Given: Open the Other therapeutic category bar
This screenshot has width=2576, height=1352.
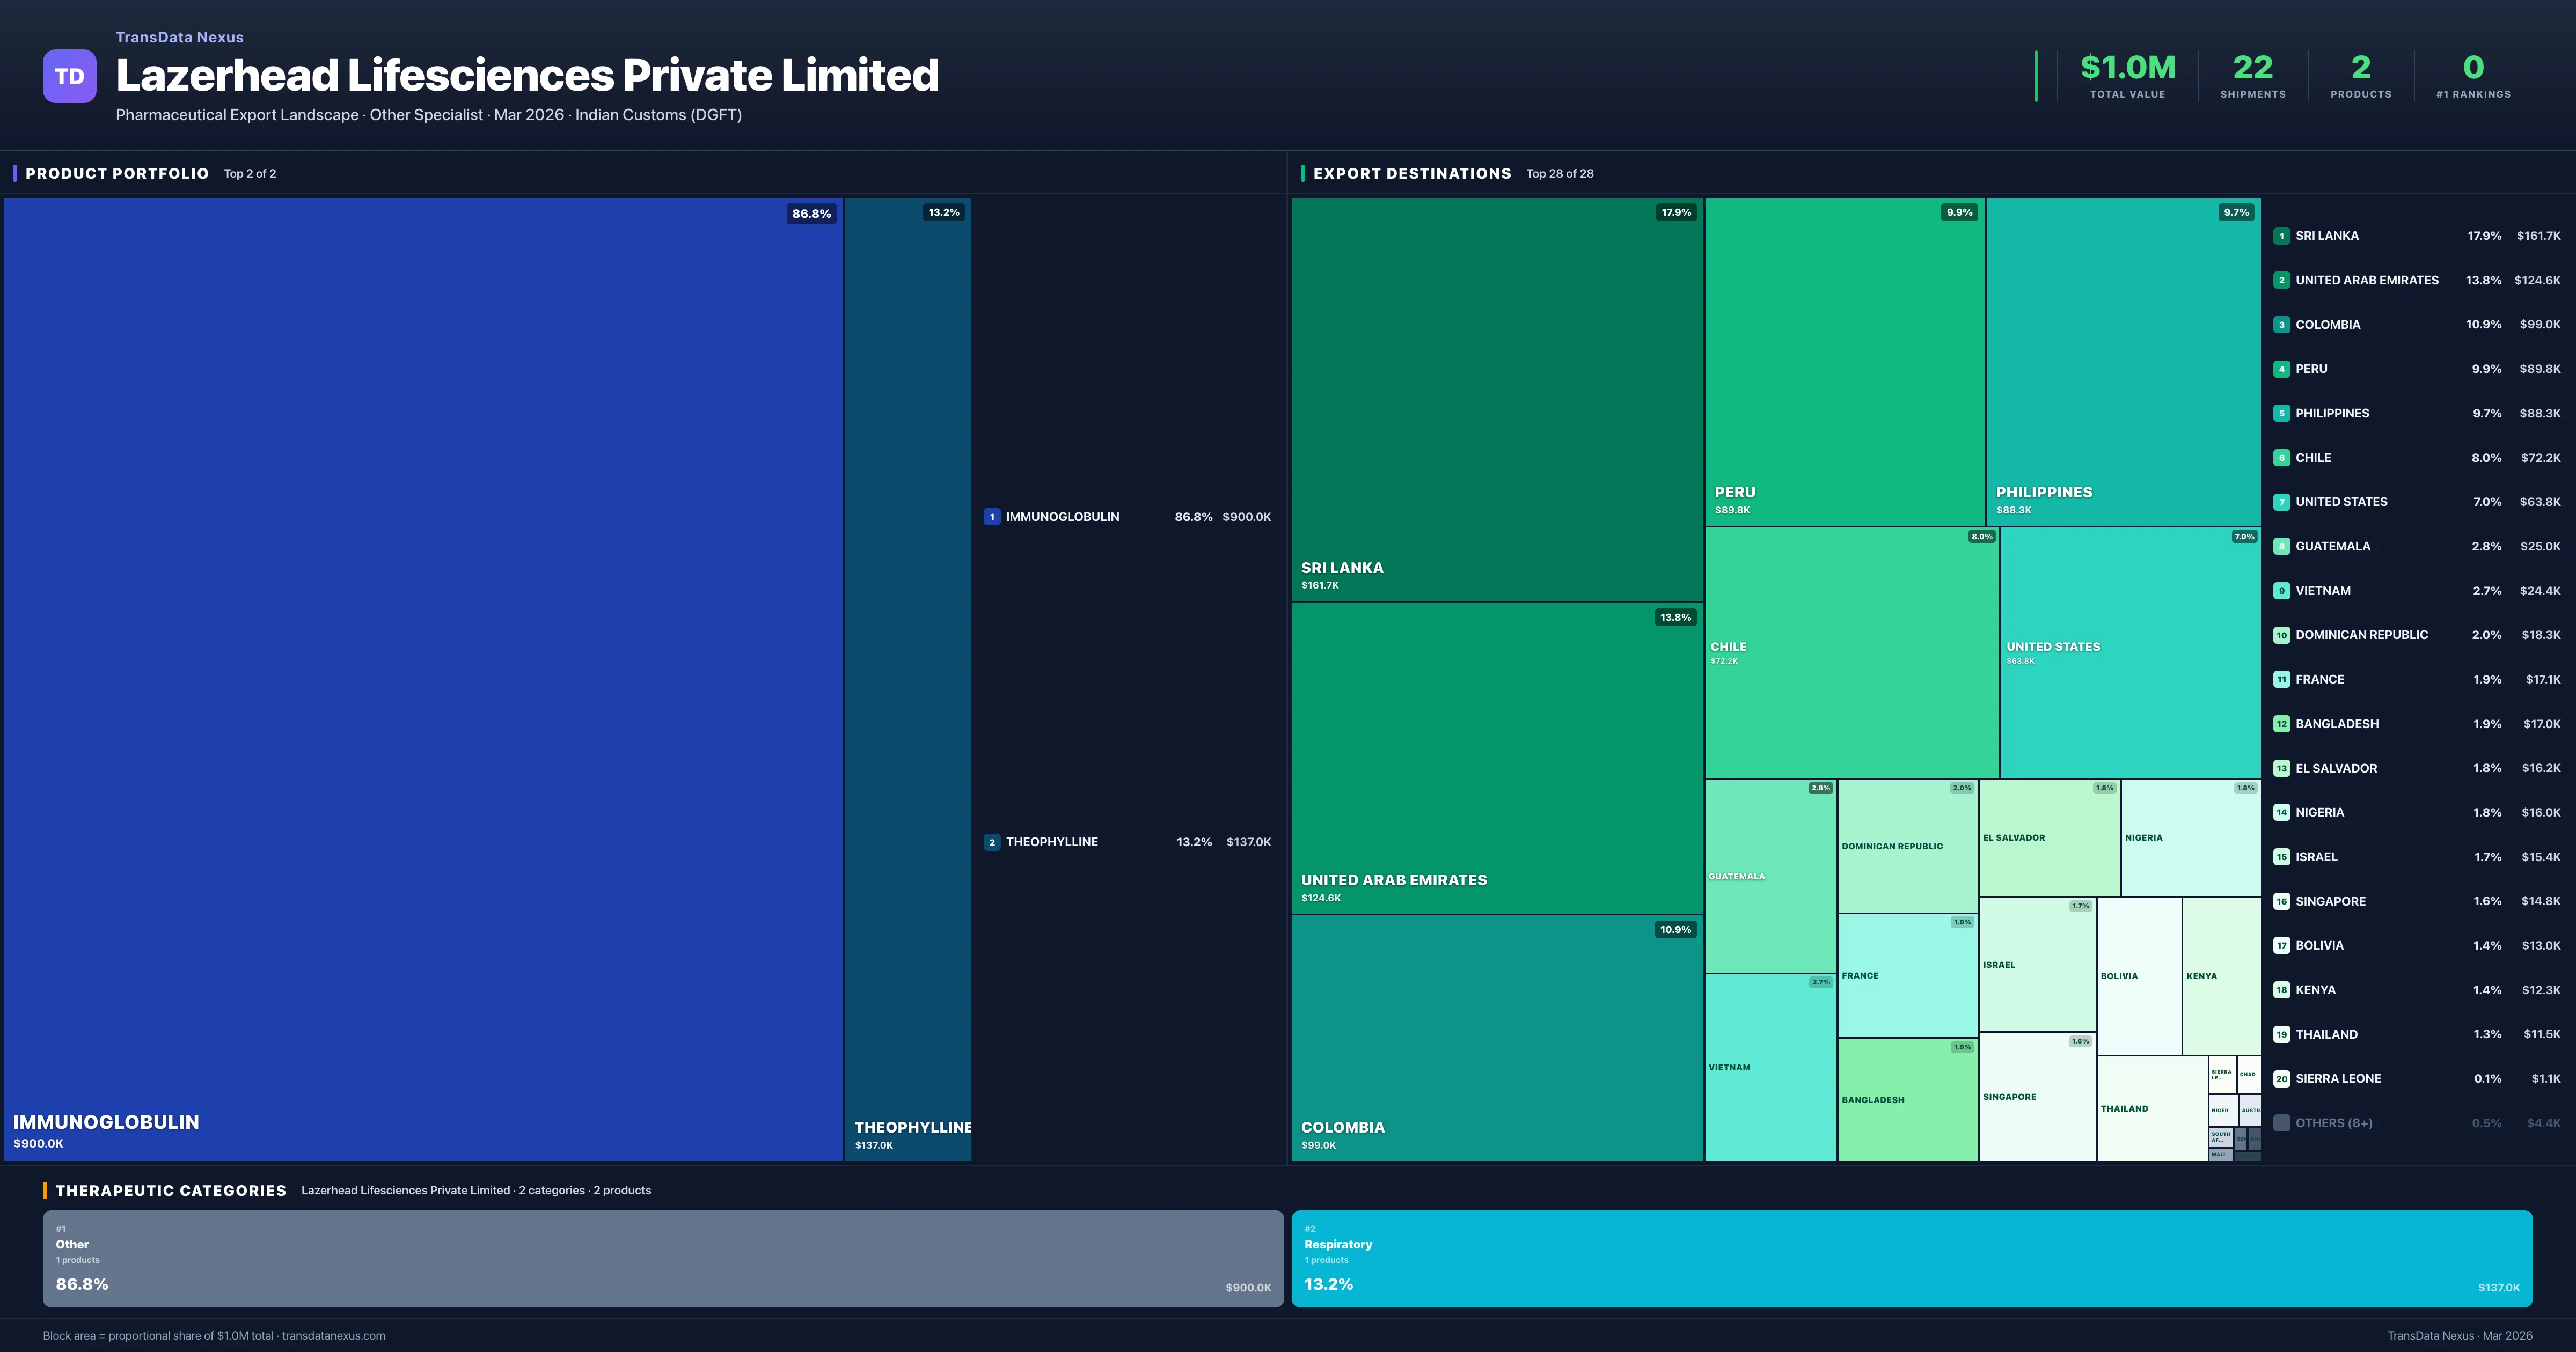Looking at the screenshot, I should (662, 1258).
